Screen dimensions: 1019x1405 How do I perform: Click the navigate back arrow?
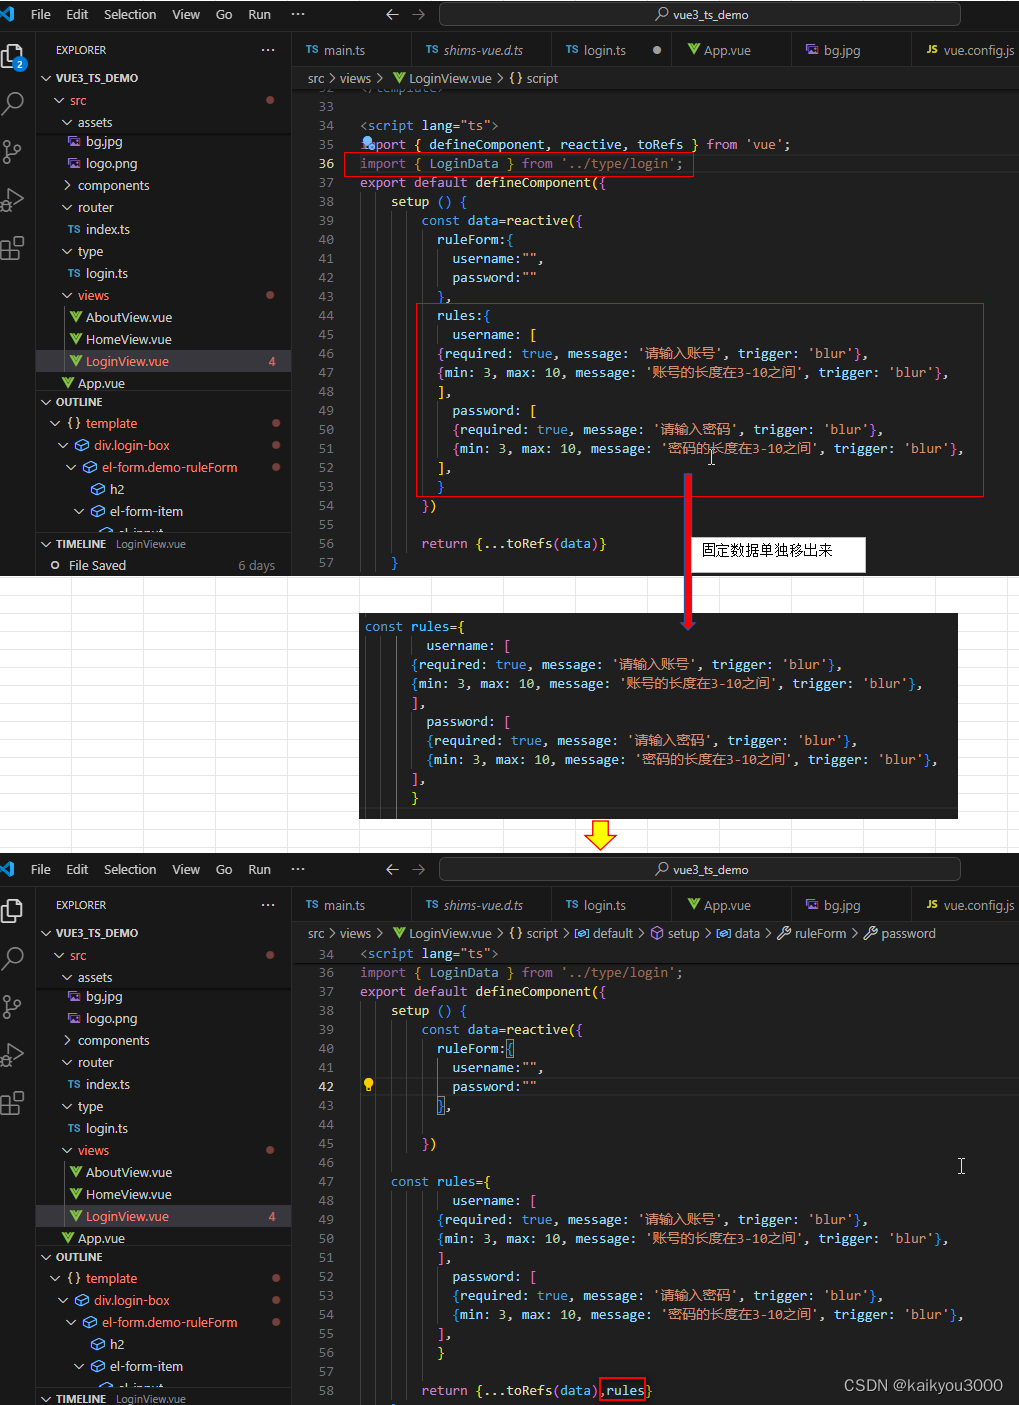(392, 14)
